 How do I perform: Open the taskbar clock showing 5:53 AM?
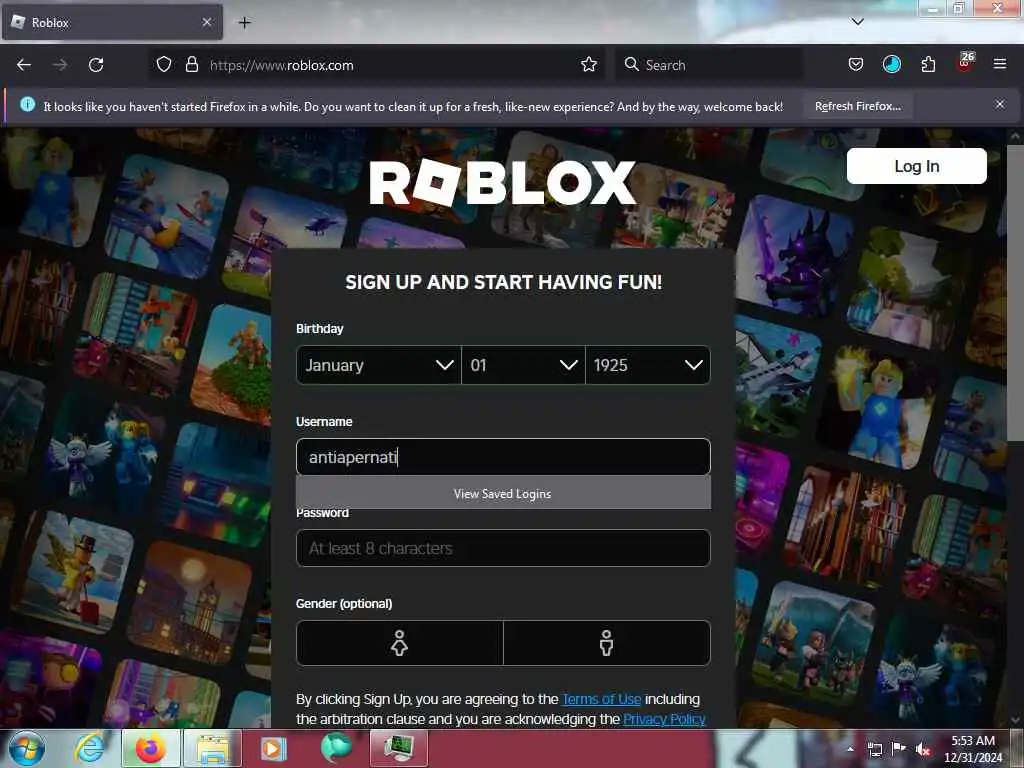(973, 749)
